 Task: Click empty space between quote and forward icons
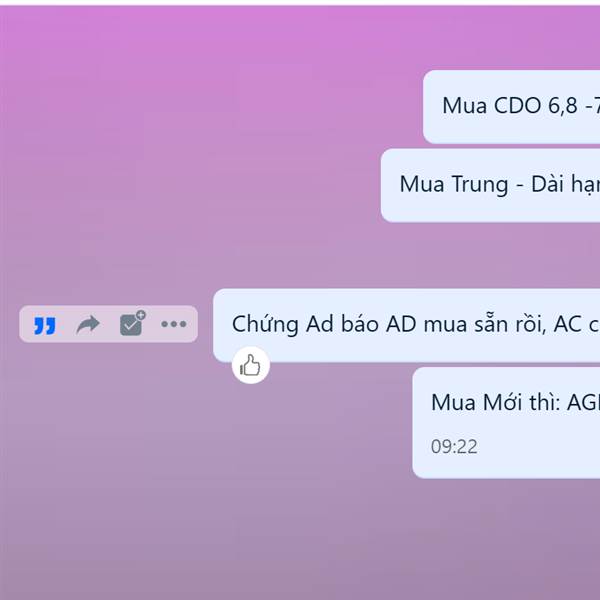[x=66, y=324]
